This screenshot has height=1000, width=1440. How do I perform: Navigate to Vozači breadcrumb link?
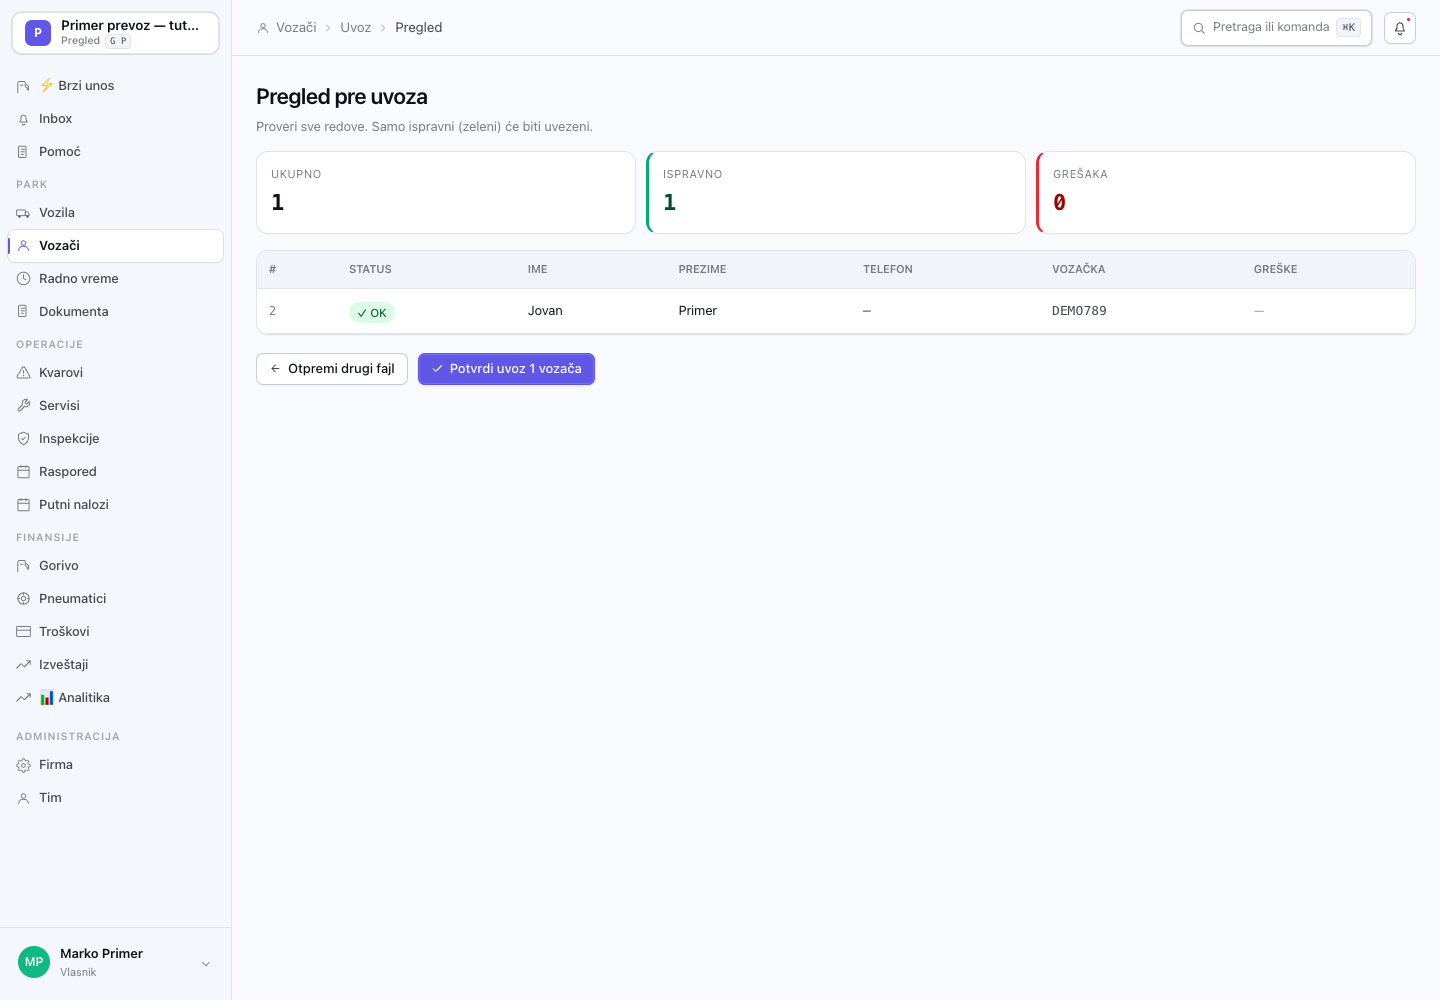296,28
